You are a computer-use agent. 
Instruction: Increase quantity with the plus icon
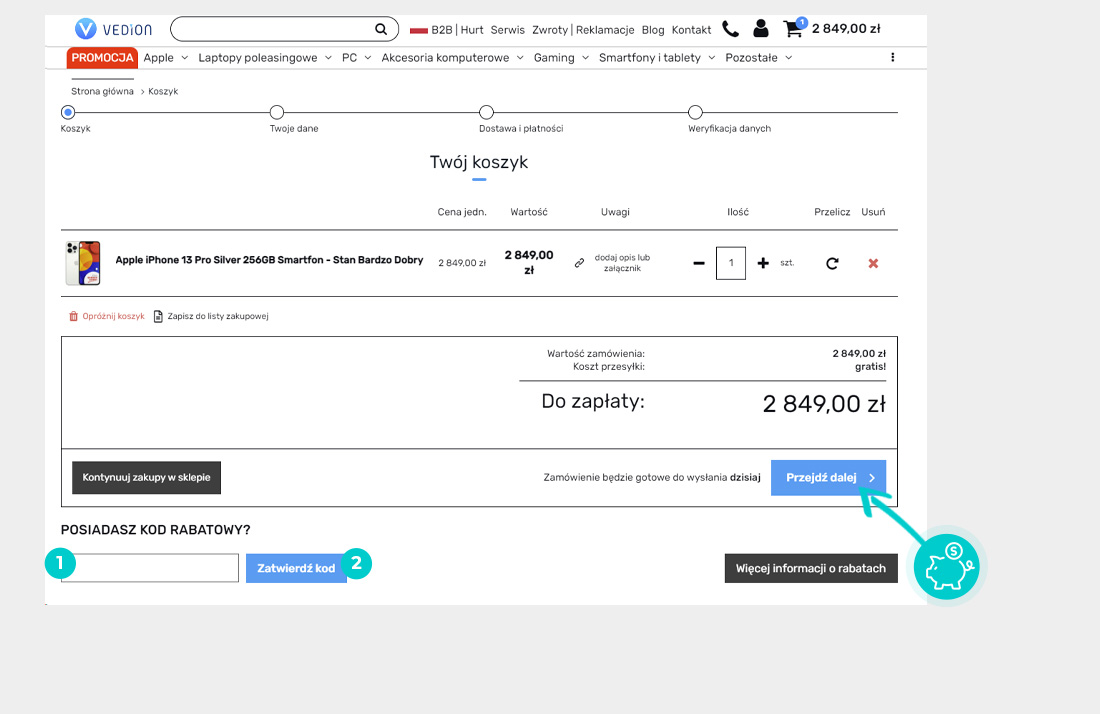click(763, 263)
